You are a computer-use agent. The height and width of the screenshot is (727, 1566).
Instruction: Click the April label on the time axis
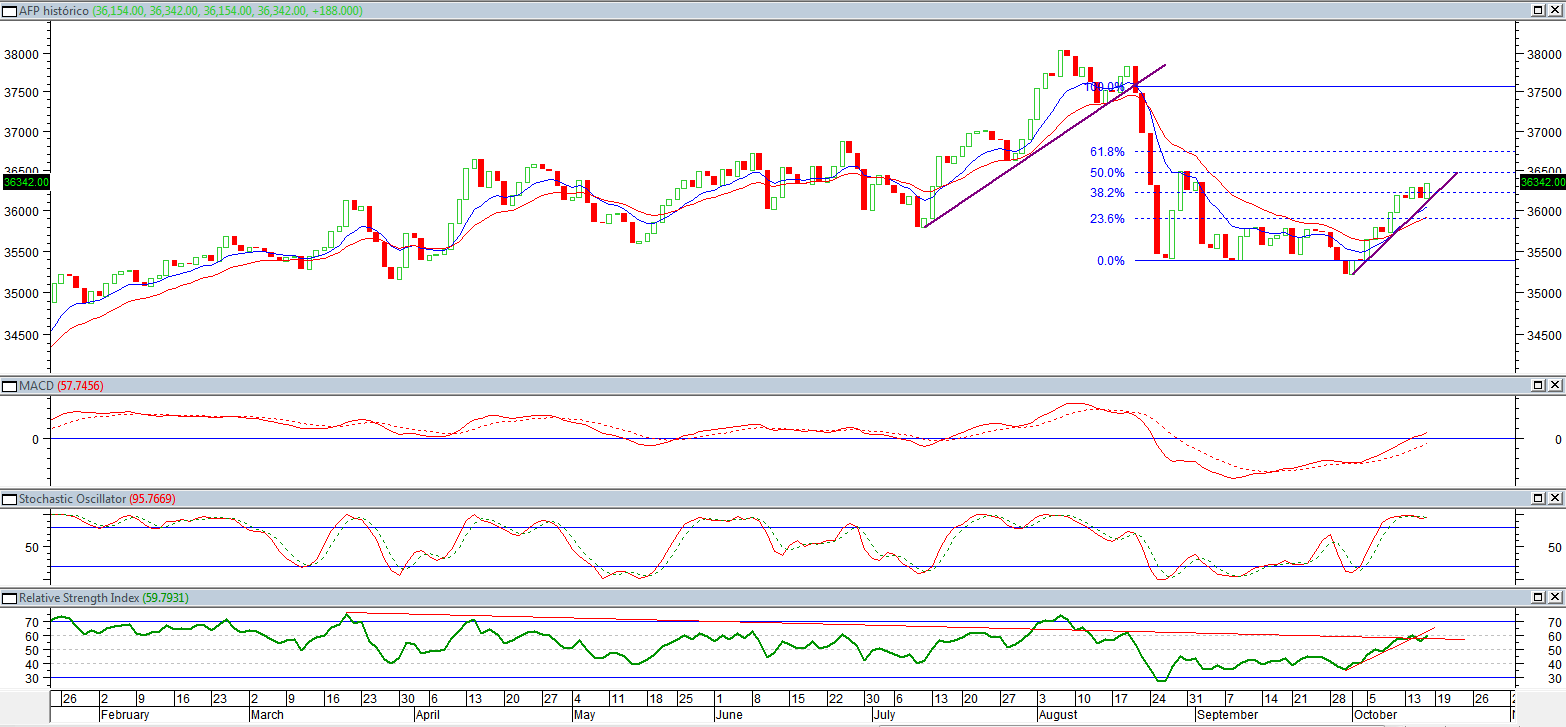coord(427,715)
